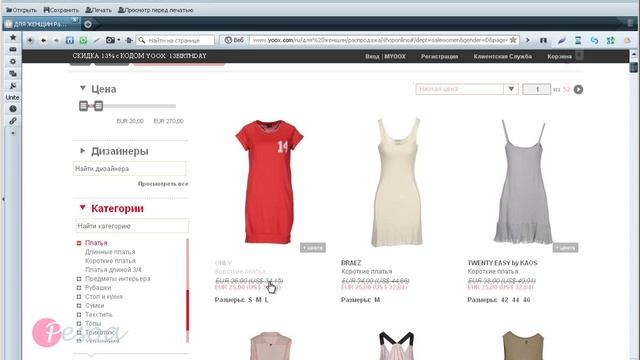Click the feather Notes toolbar icon

point(562,40)
